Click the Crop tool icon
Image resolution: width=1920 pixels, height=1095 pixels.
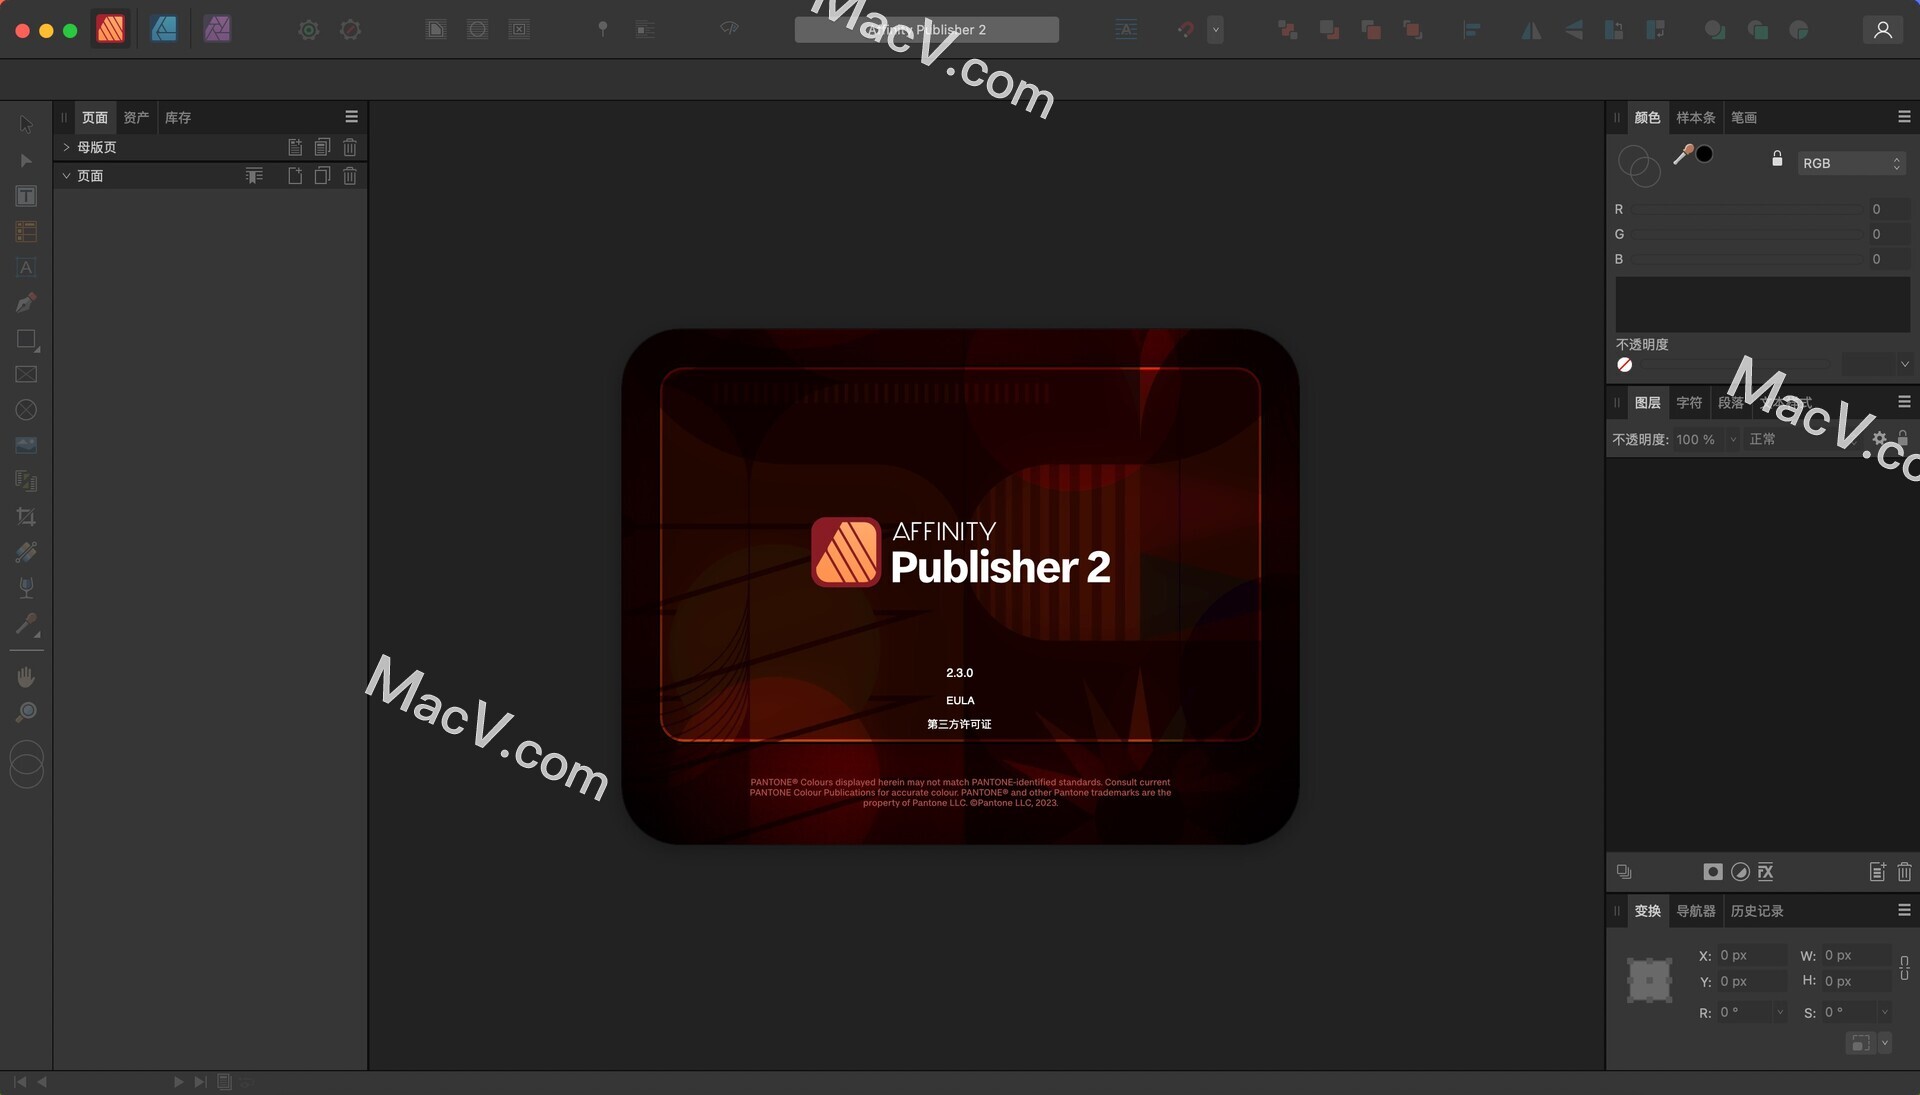point(25,516)
